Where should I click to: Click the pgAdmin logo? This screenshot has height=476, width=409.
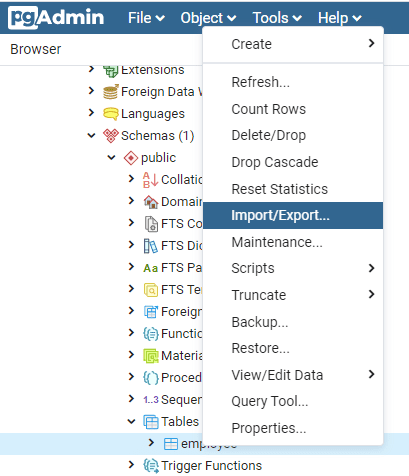pyautogui.click(x=56, y=18)
